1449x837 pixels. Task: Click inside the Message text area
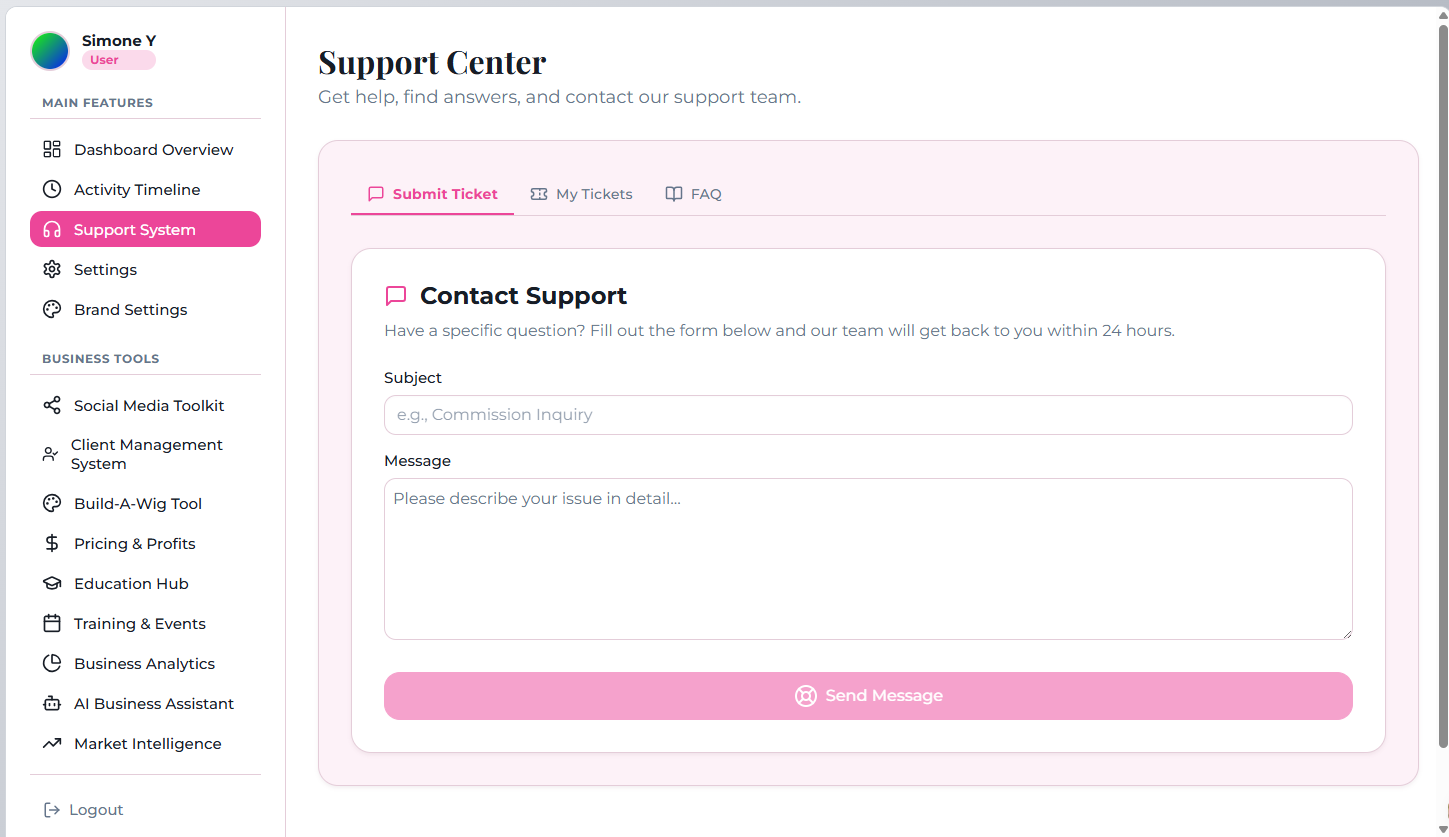868,559
